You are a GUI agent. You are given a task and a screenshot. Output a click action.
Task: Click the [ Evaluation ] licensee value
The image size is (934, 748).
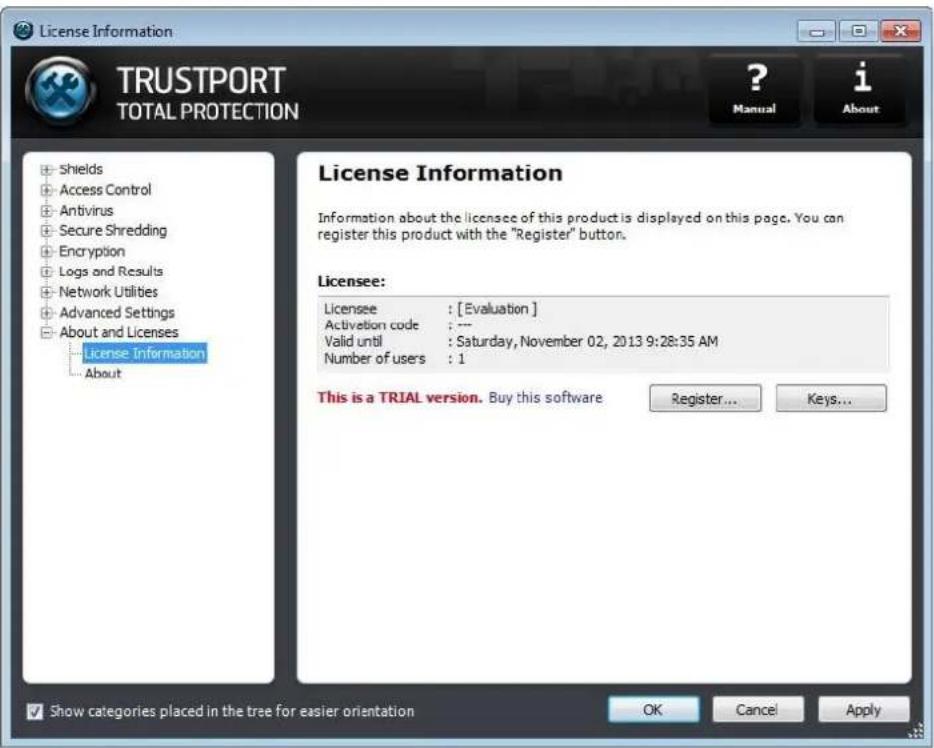click(497, 309)
